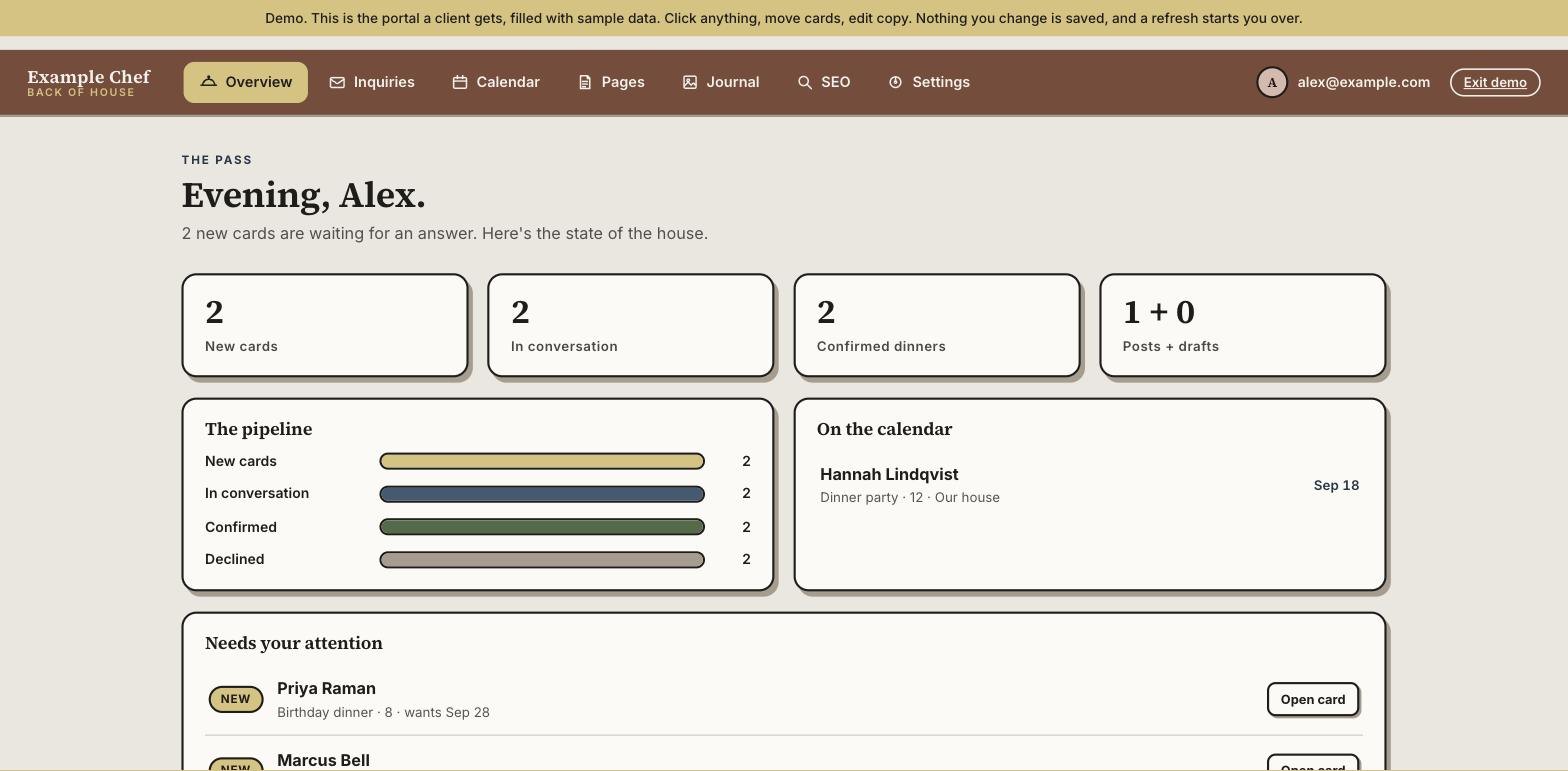Click 'Dinner party · 12 · Our house'

[910, 498]
